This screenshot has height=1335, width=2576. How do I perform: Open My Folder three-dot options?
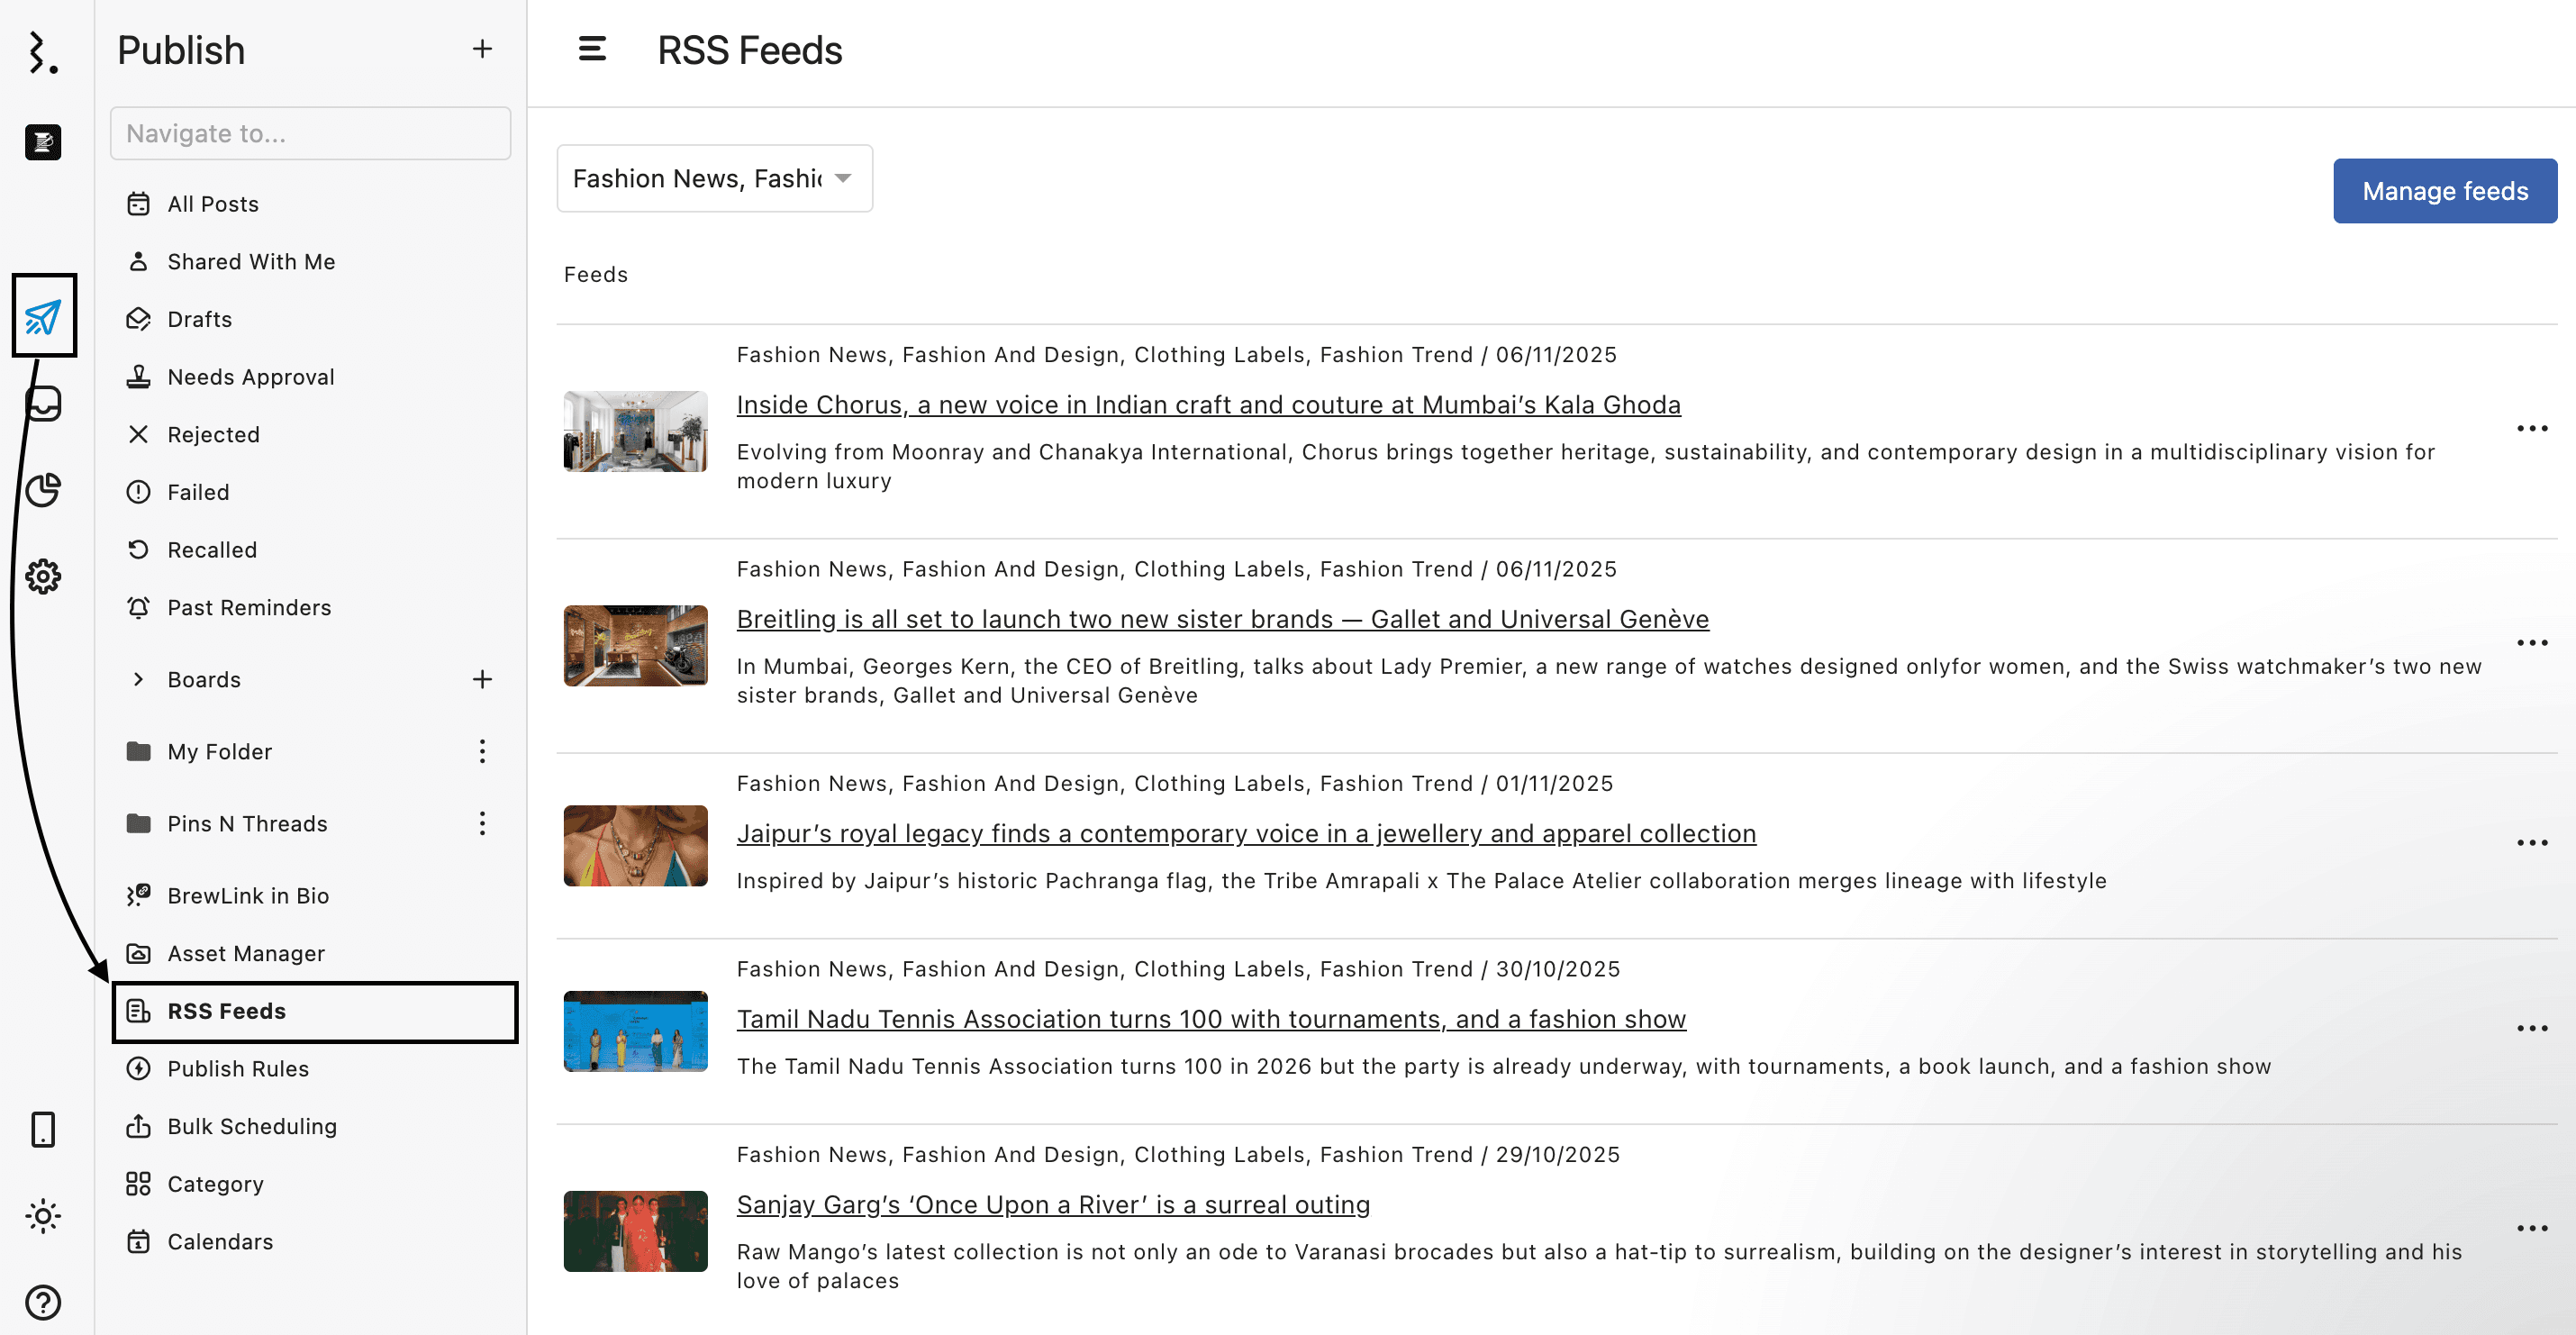482,752
